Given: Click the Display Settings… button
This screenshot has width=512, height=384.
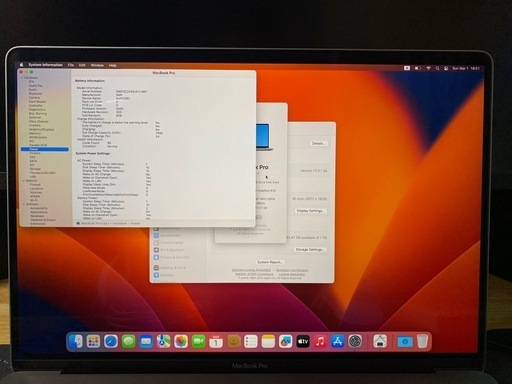Looking at the screenshot, I should 310,211.
